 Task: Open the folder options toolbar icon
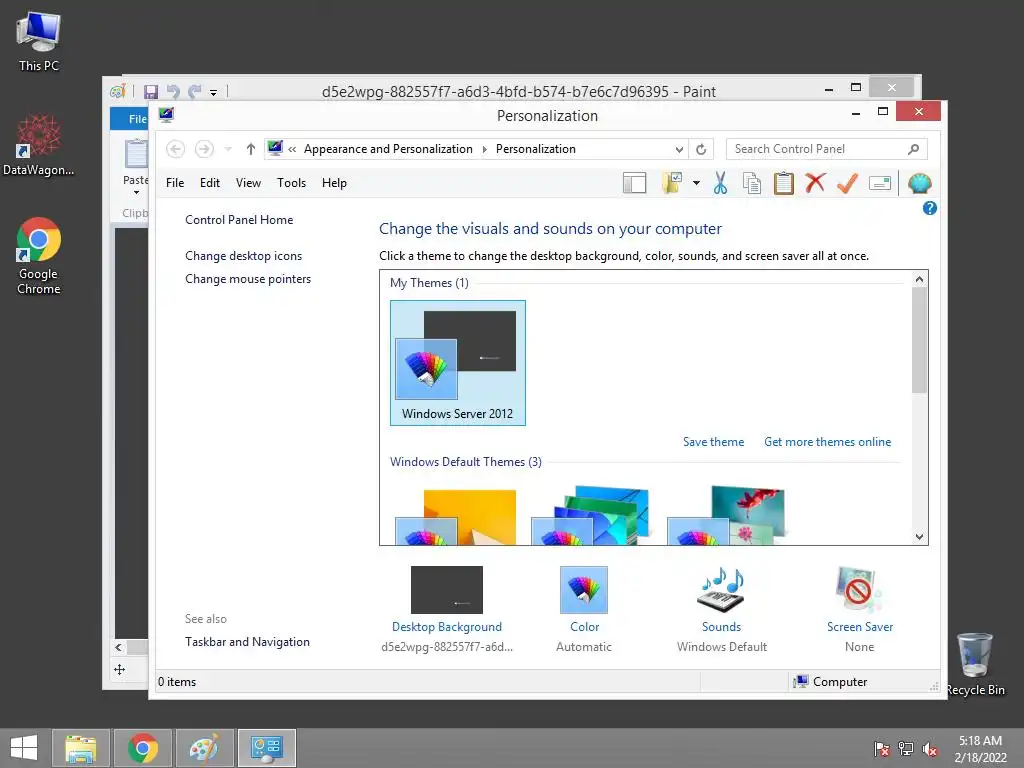point(671,184)
